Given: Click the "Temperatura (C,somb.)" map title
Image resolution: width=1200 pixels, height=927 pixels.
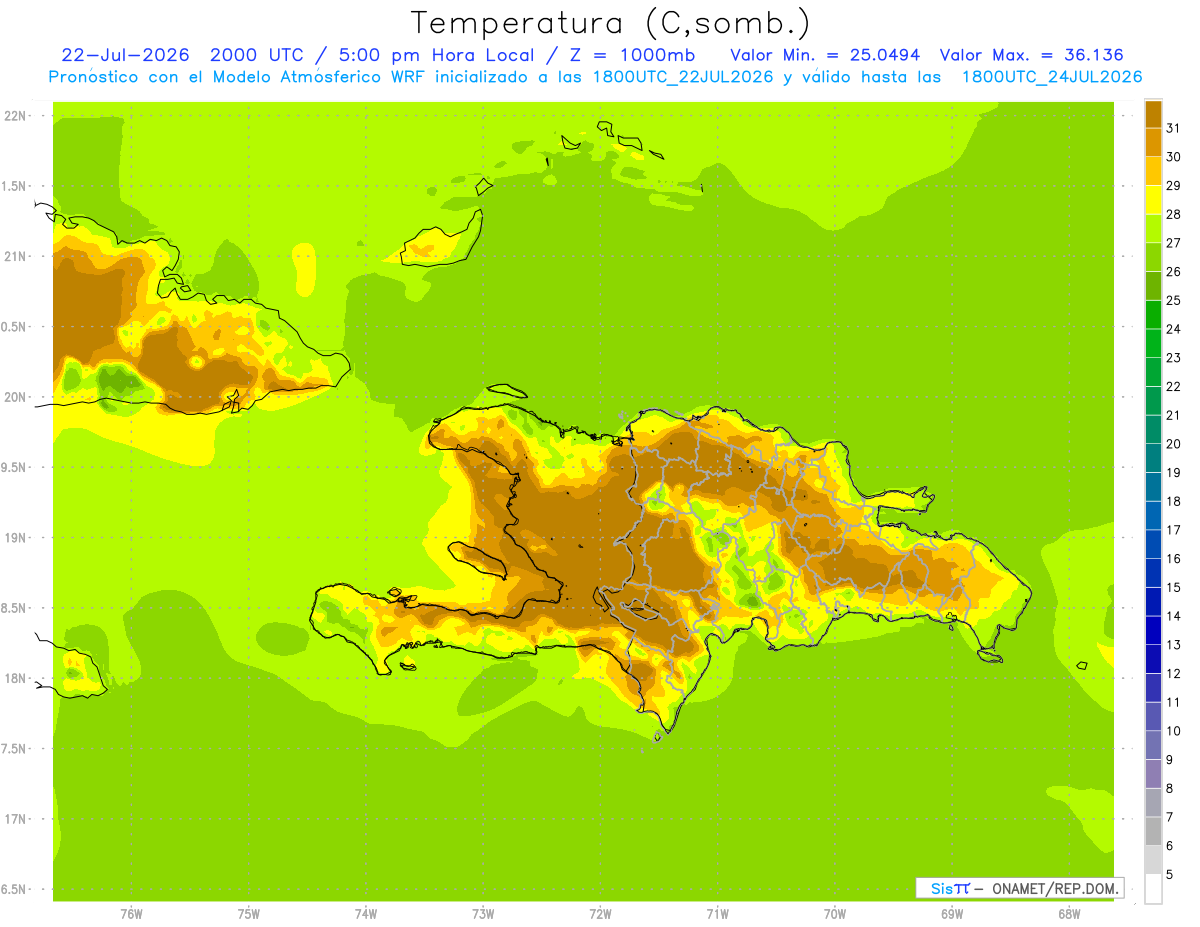Looking at the screenshot, I should point(610,23).
